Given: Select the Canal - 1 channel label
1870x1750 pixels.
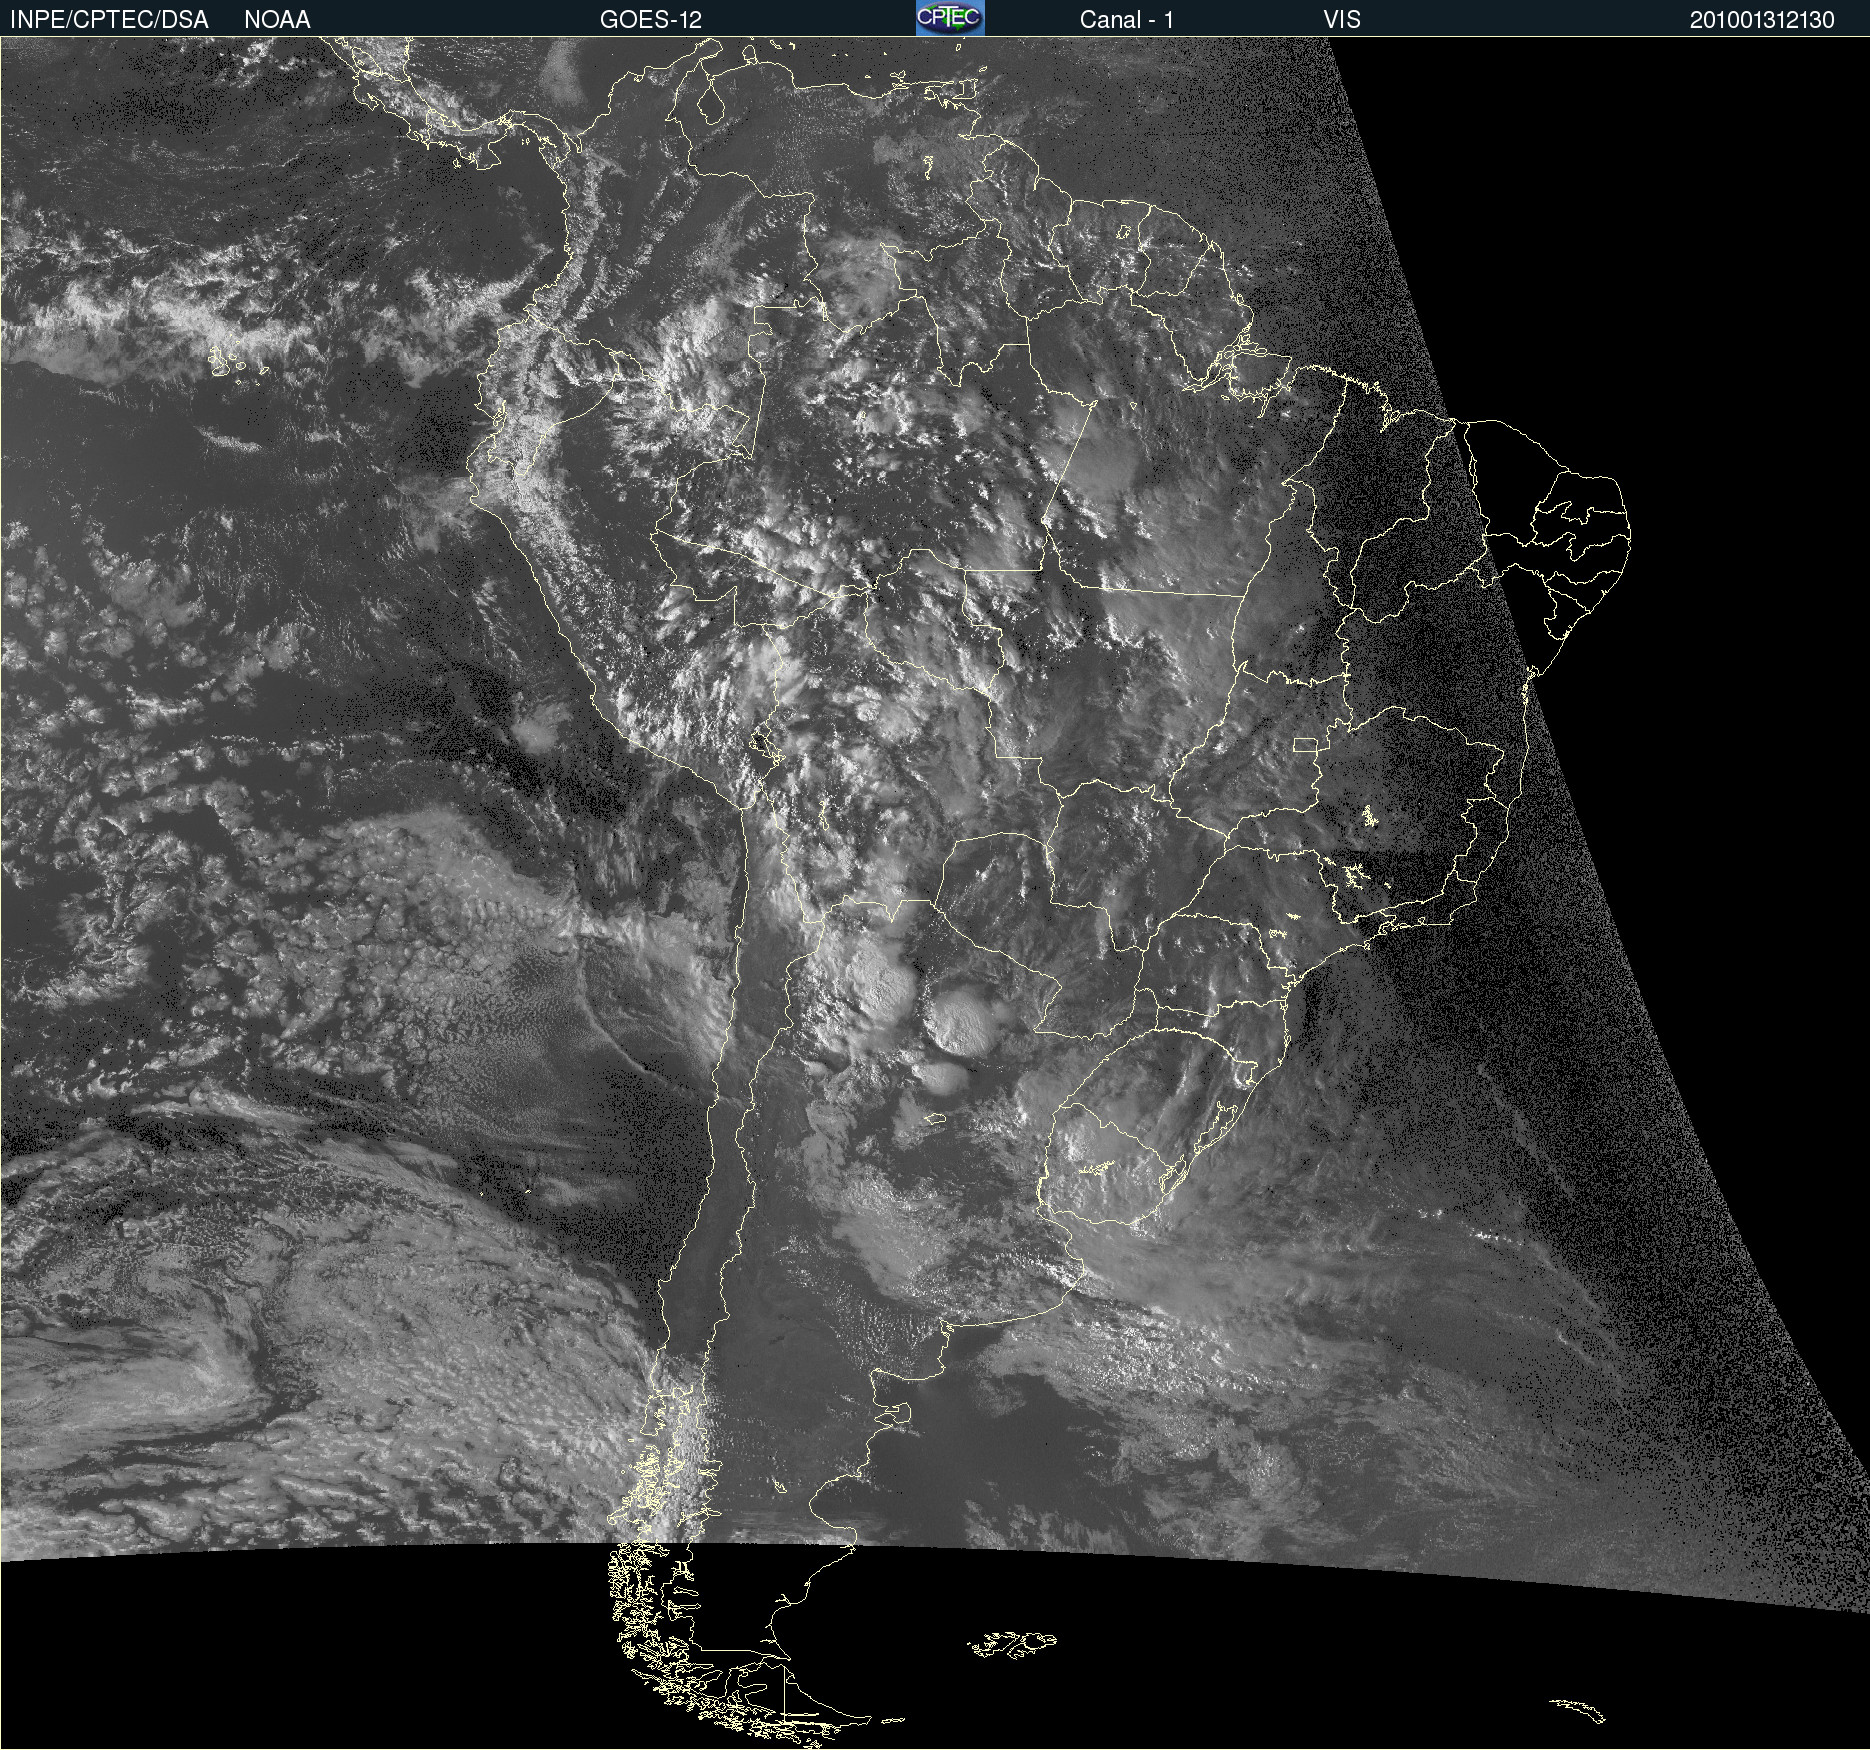Looking at the screenshot, I should pos(1127,19).
